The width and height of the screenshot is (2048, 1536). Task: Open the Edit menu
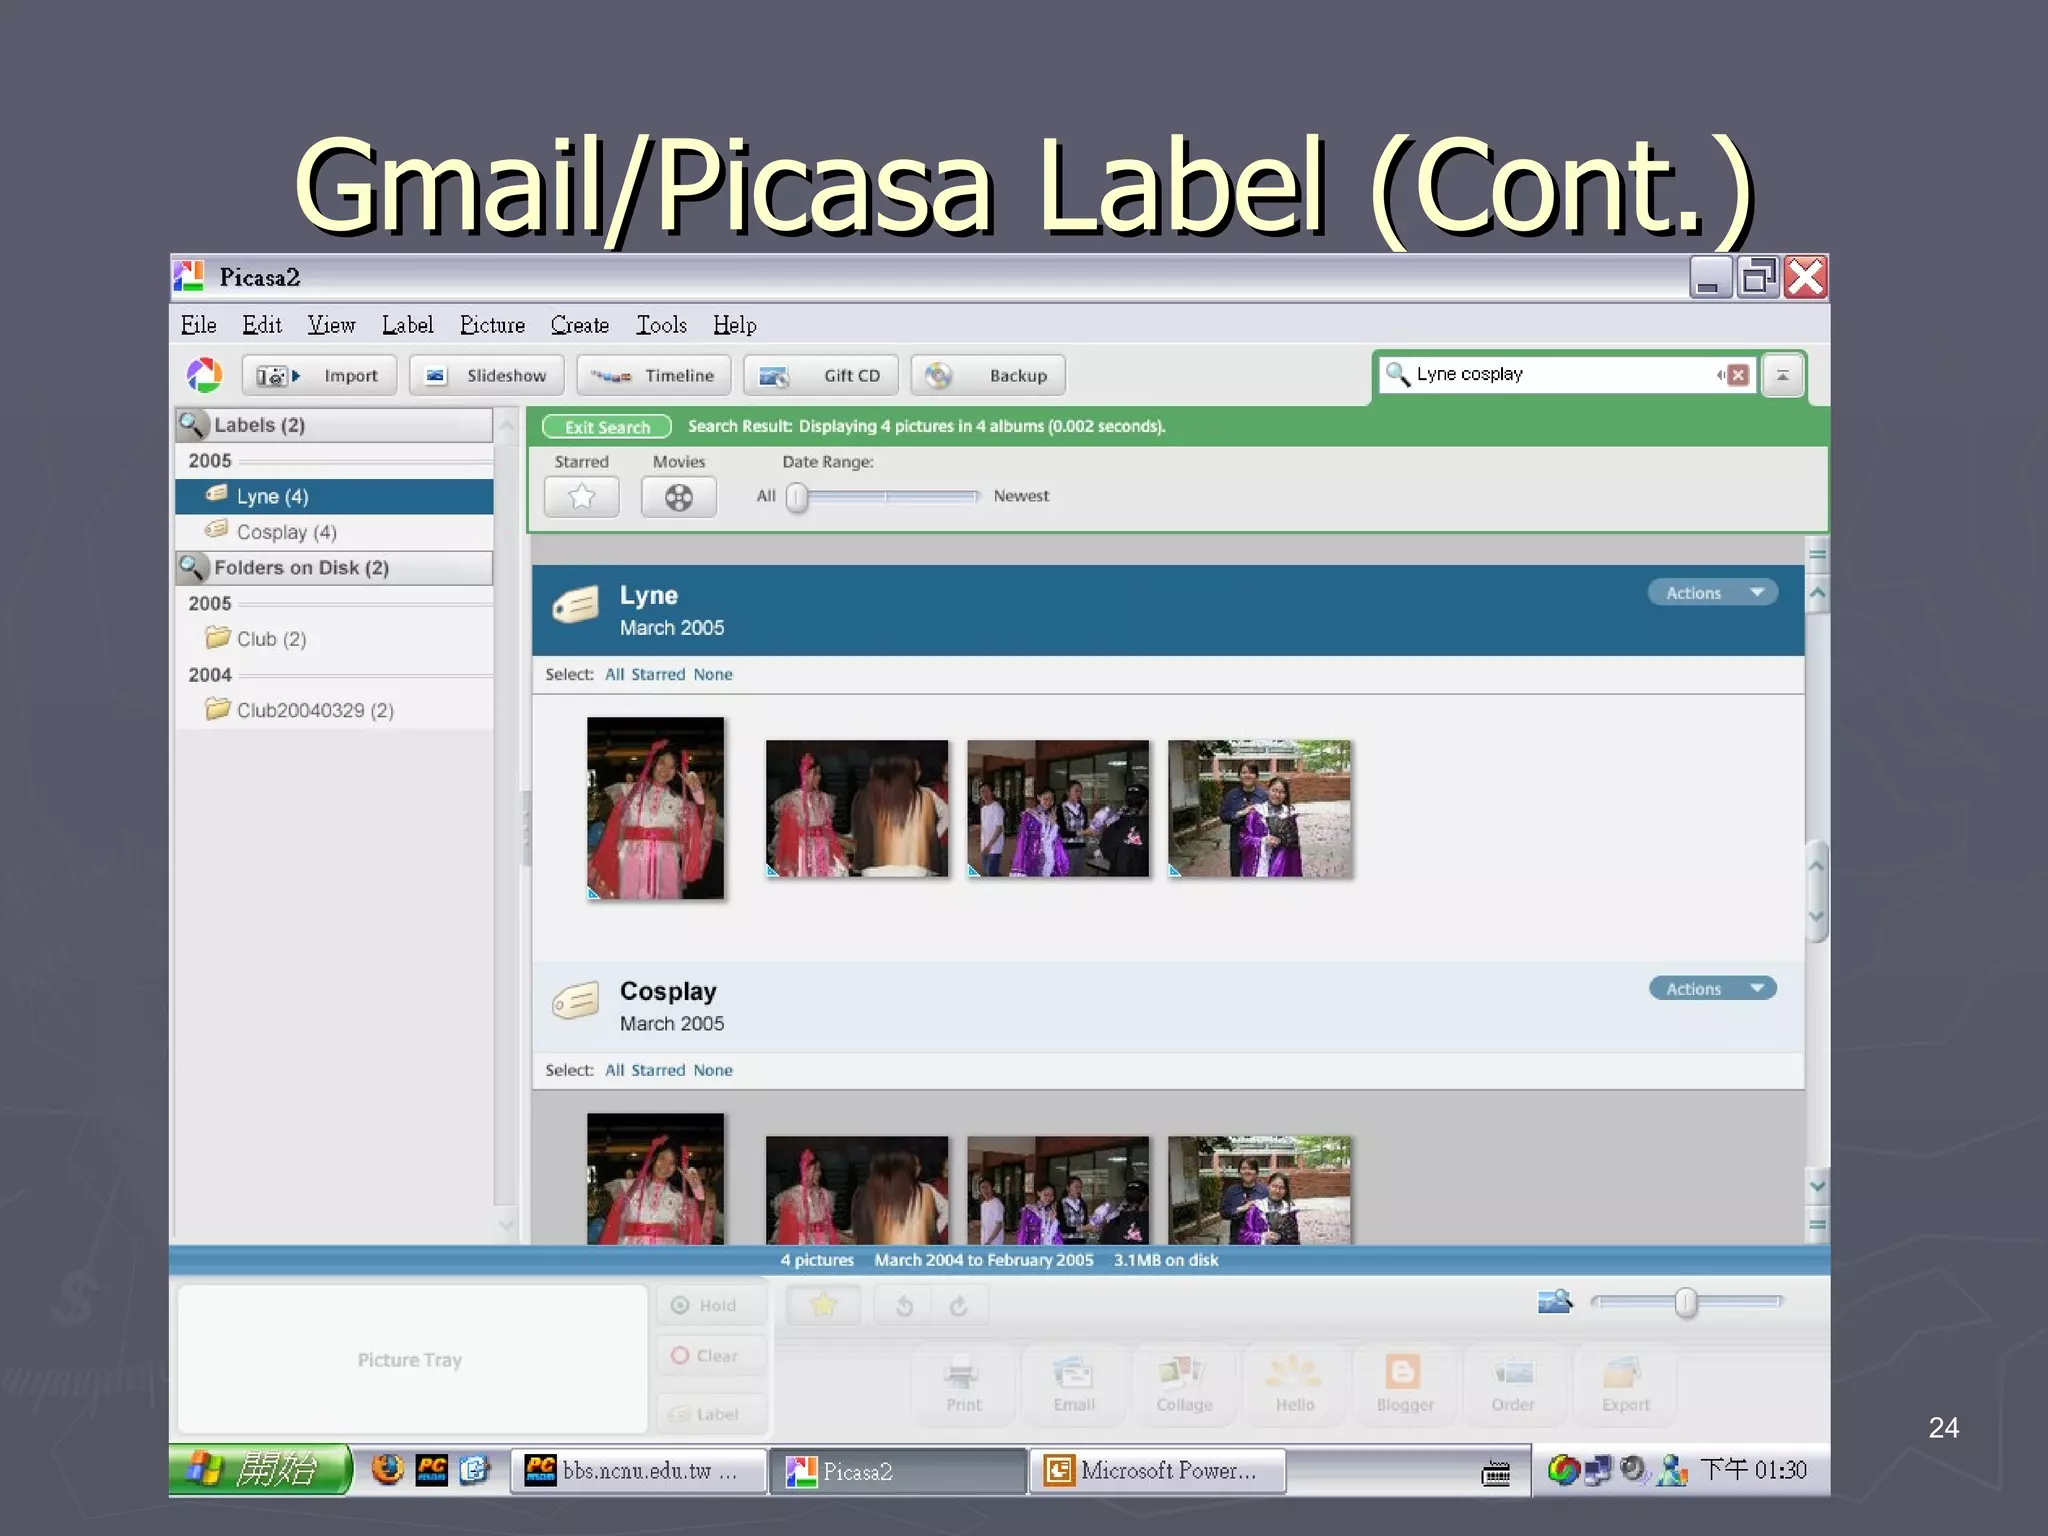262,325
